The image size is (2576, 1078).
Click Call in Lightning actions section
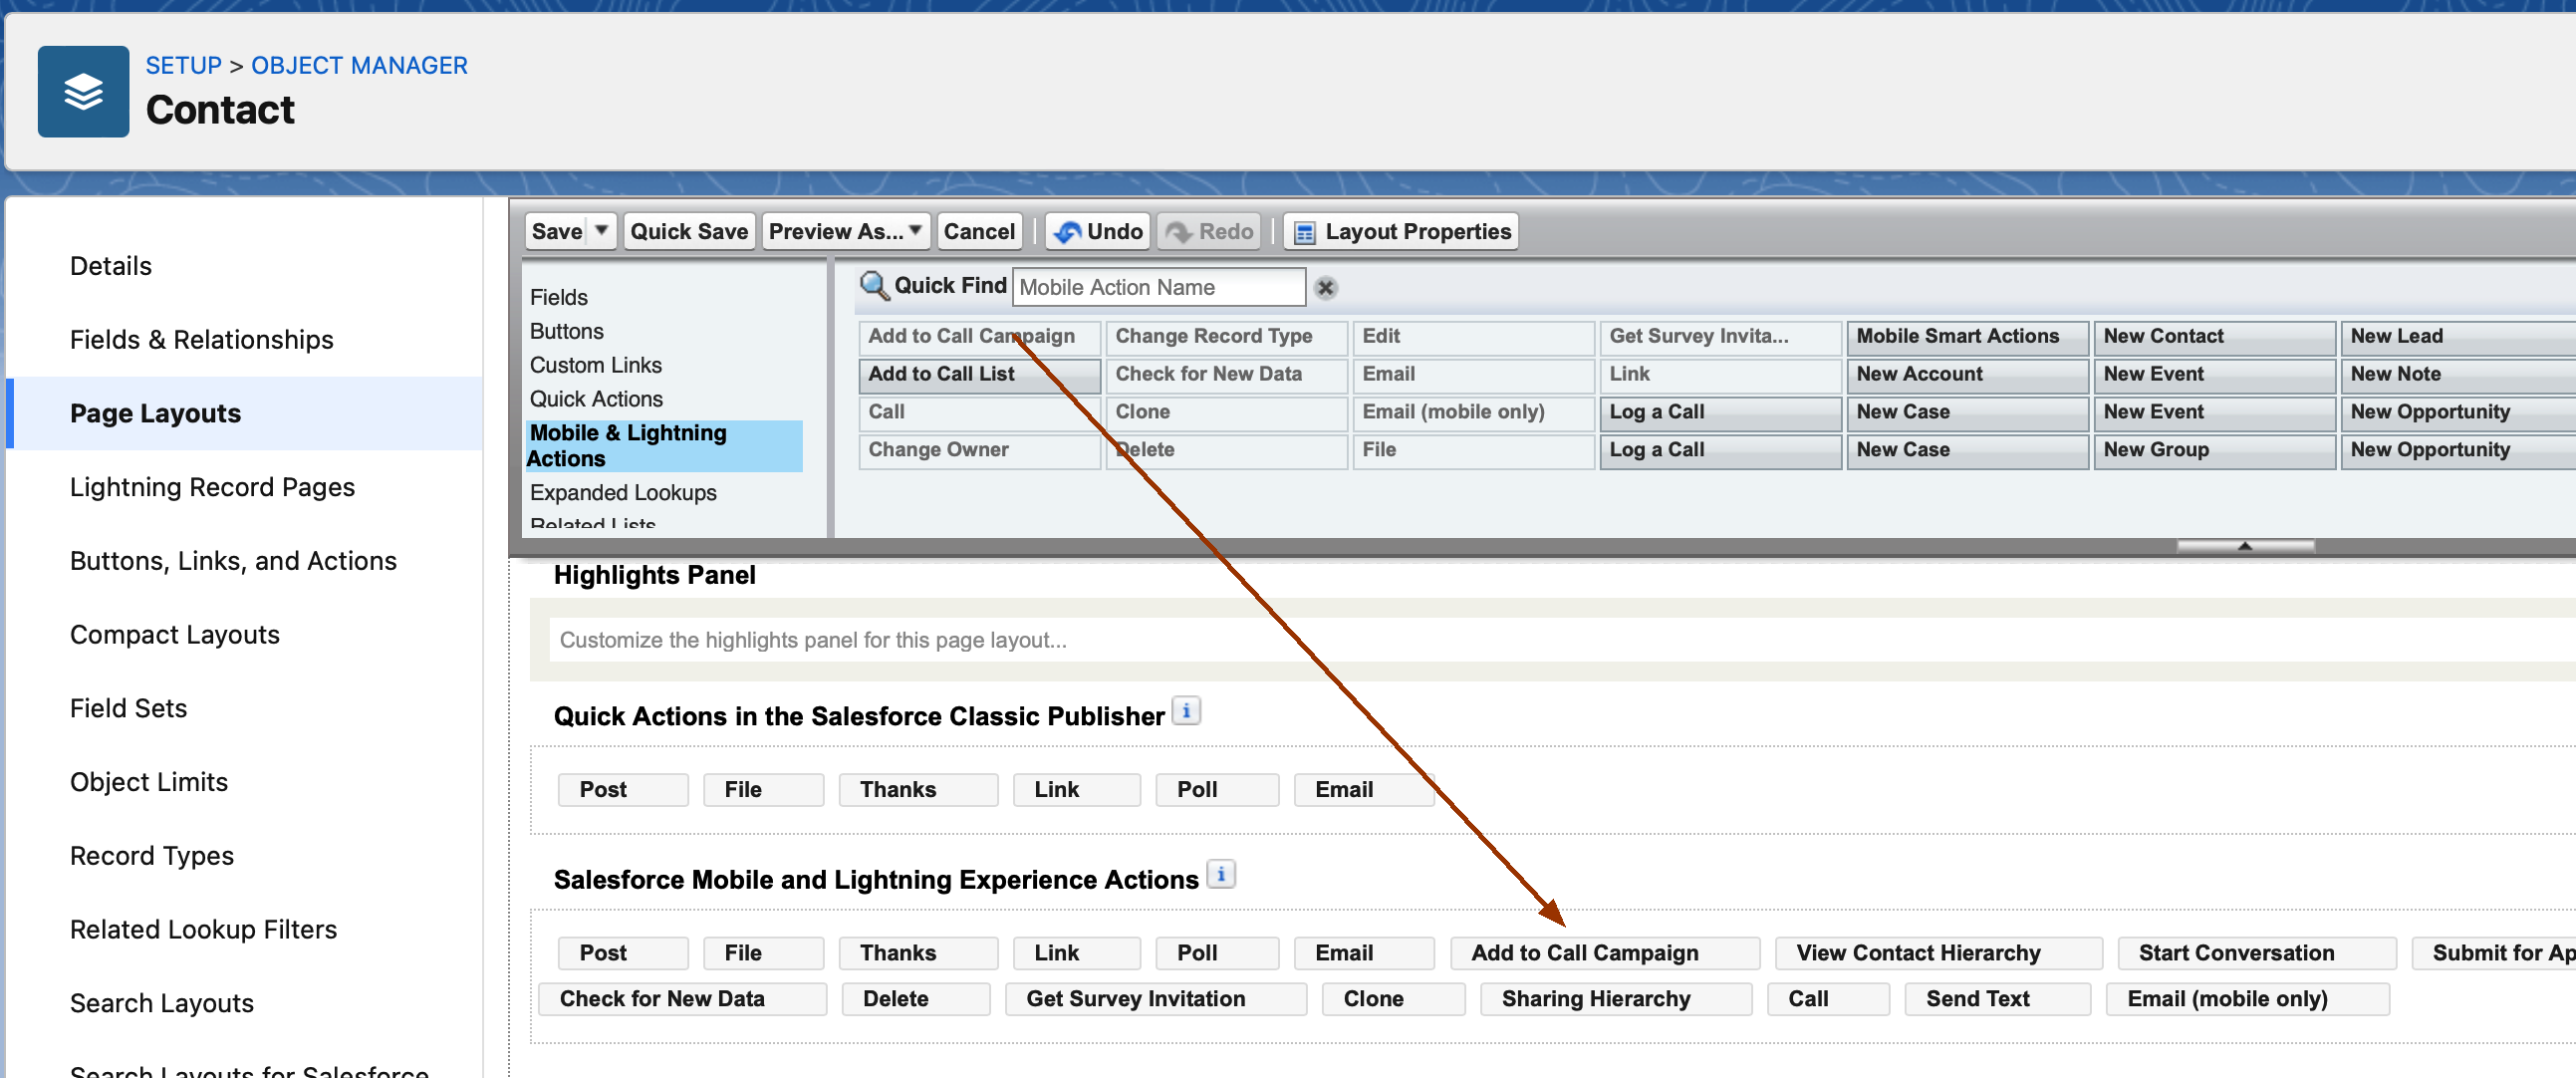coord(1827,1000)
